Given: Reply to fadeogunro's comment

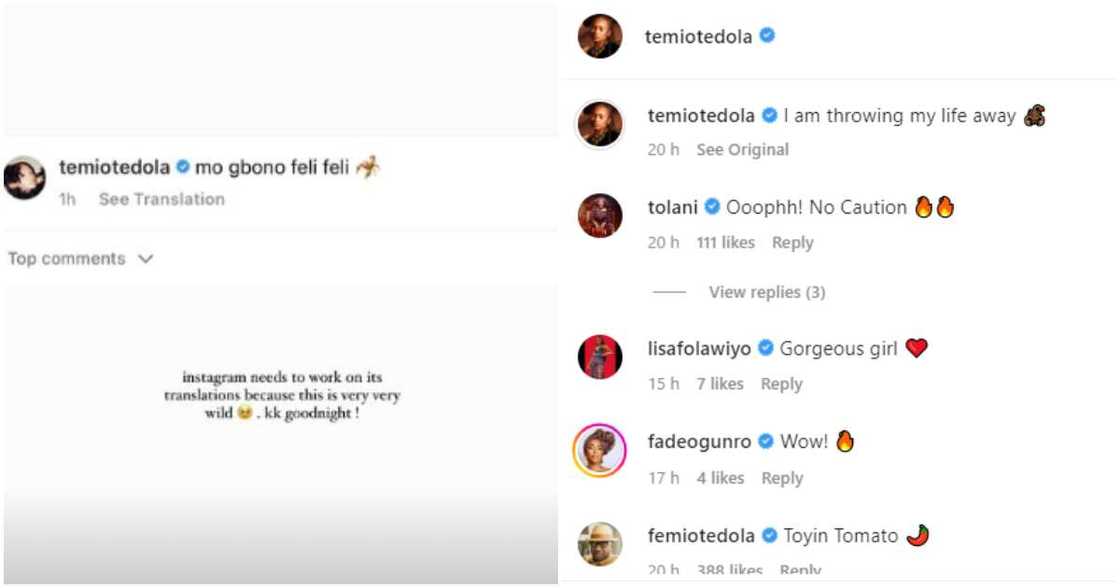Looking at the screenshot, I should pos(781,478).
